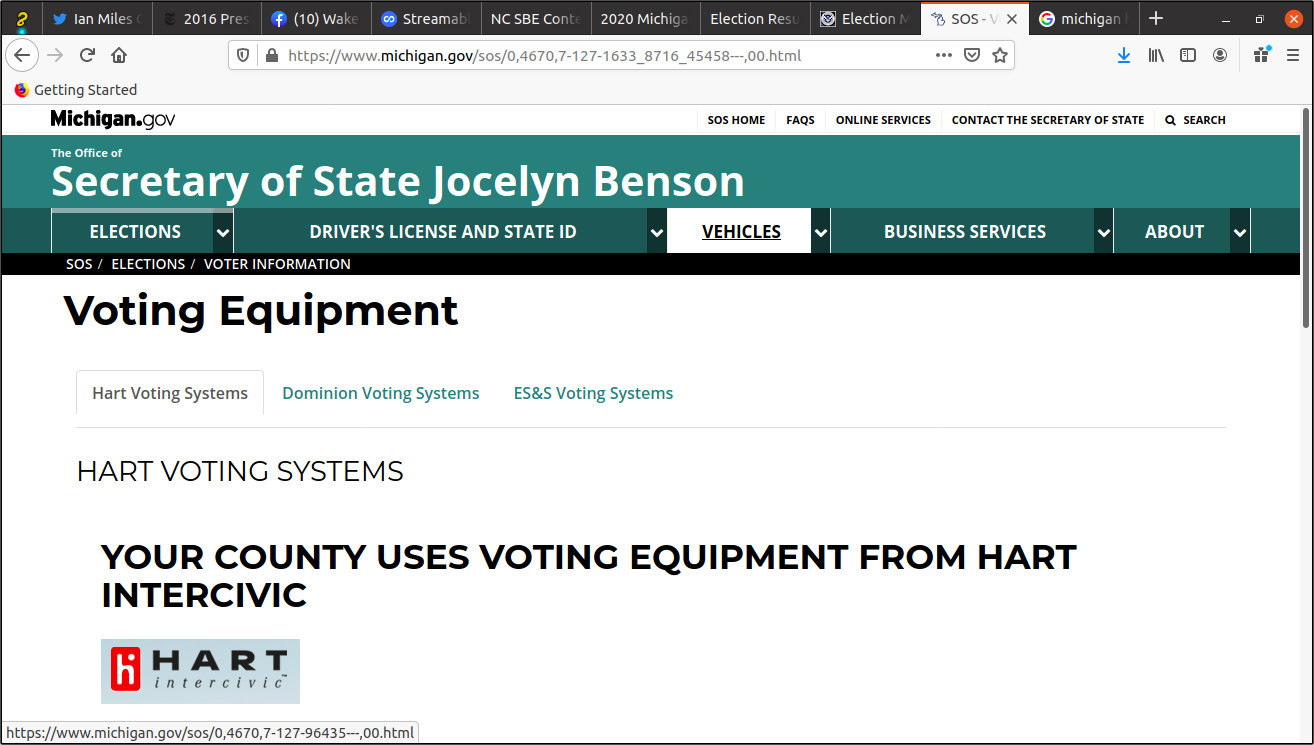Open the Business Services navigation item
Image resolution: width=1314 pixels, height=745 pixels.
pyautogui.click(x=965, y=232)
